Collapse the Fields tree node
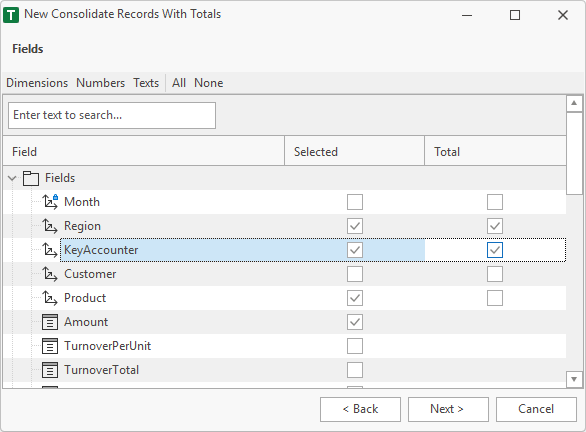 12,178
